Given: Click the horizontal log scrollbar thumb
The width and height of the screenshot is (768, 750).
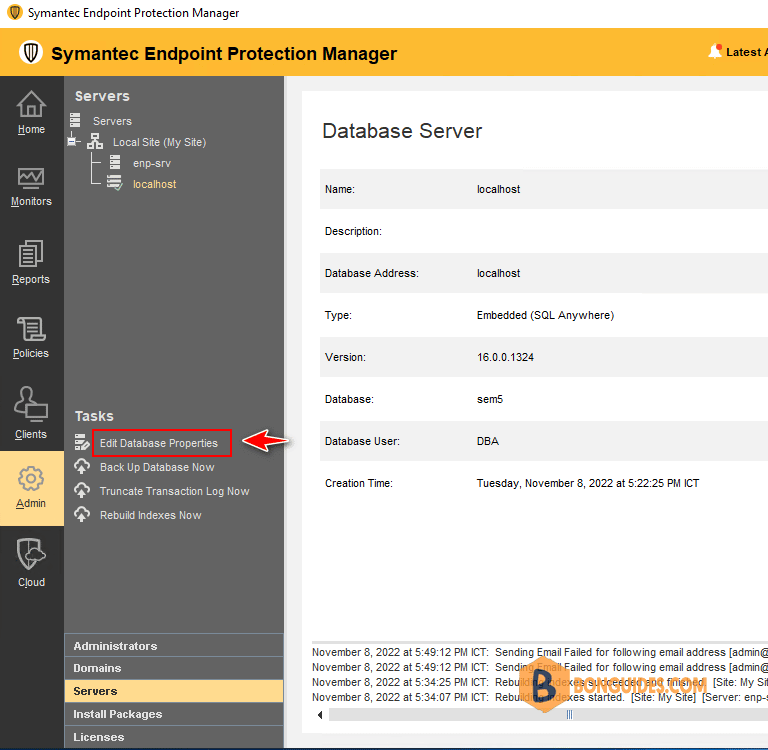Looking at the screenshot, I should pos(568,715).
